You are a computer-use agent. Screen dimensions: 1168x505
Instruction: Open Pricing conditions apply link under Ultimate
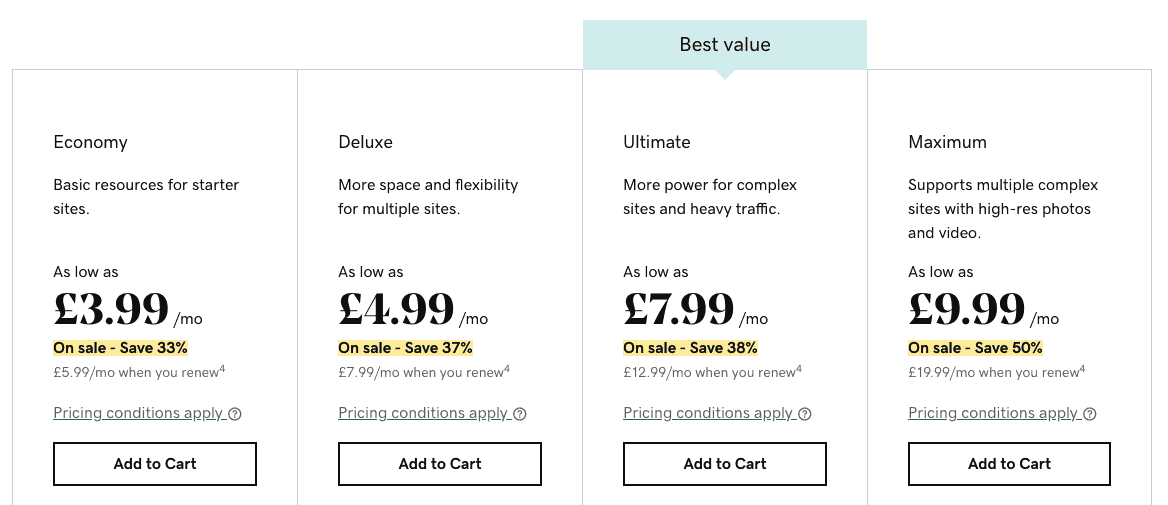coord(708,413)
